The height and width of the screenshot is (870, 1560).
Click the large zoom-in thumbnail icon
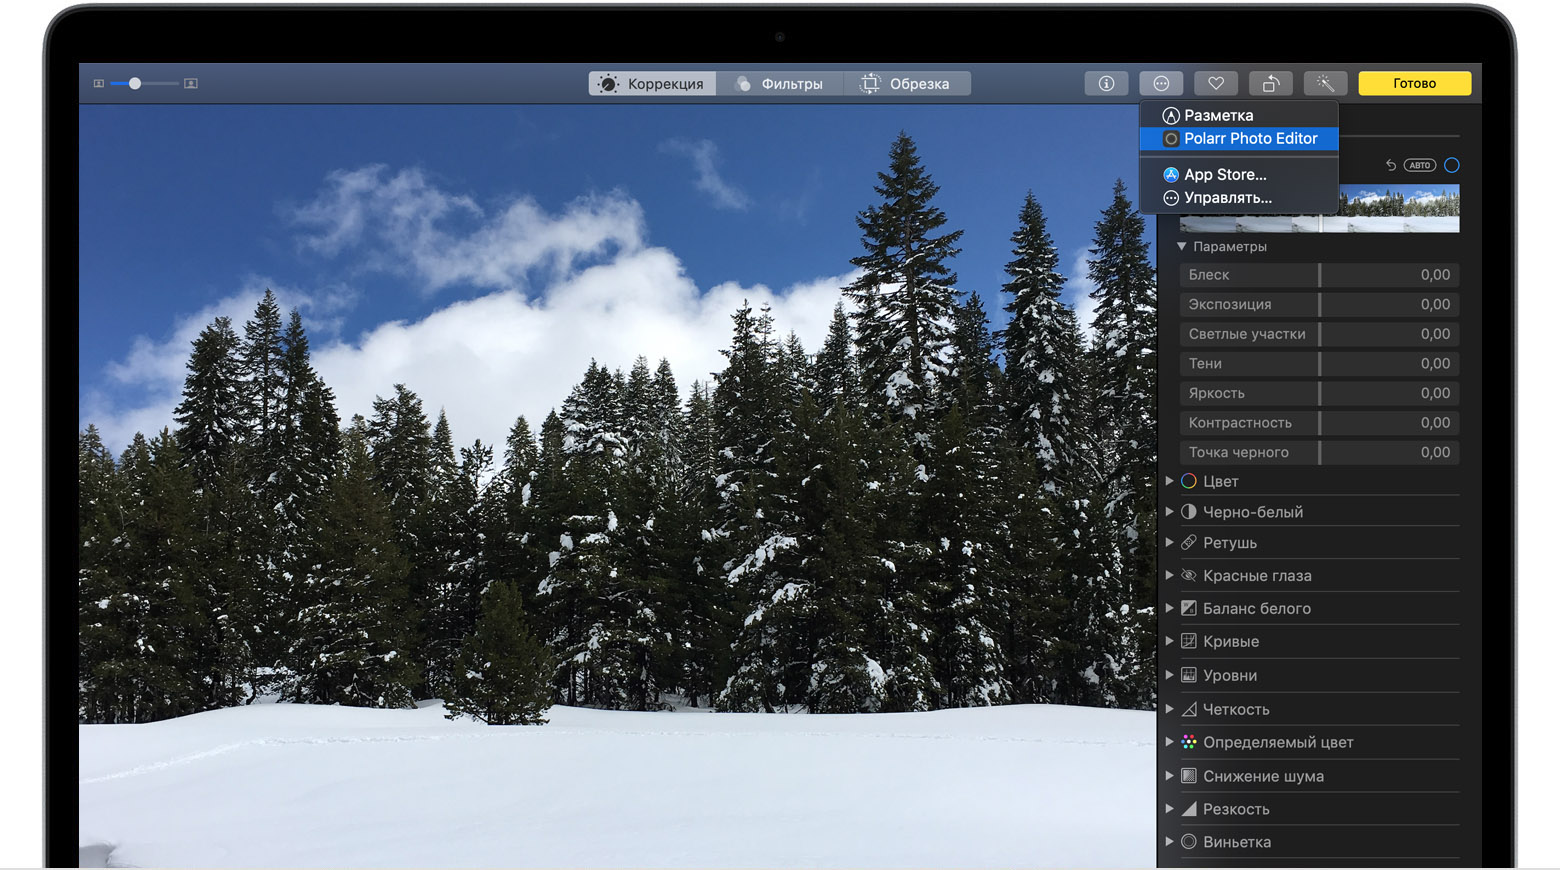(x=191, y=84)
